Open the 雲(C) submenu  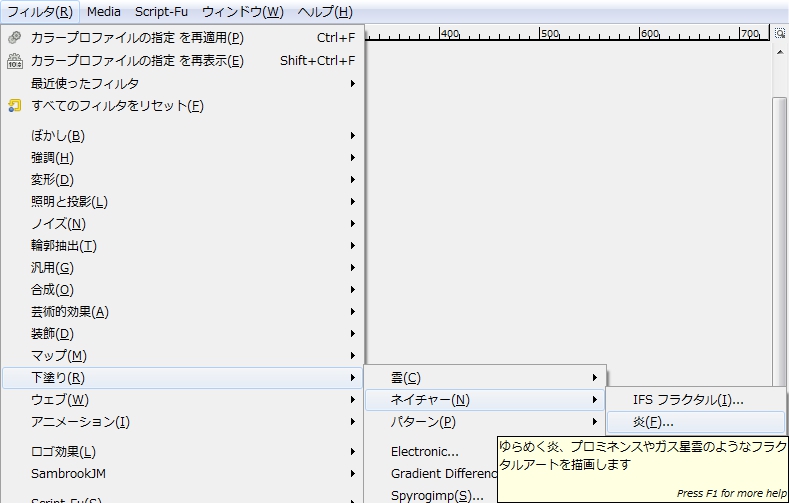pyautogui.click(x=485, y=378)
